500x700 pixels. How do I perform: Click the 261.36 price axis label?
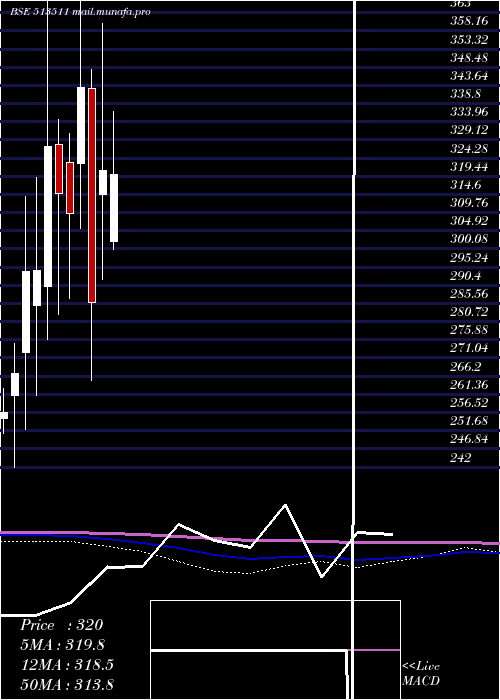(x=469, y=384)
